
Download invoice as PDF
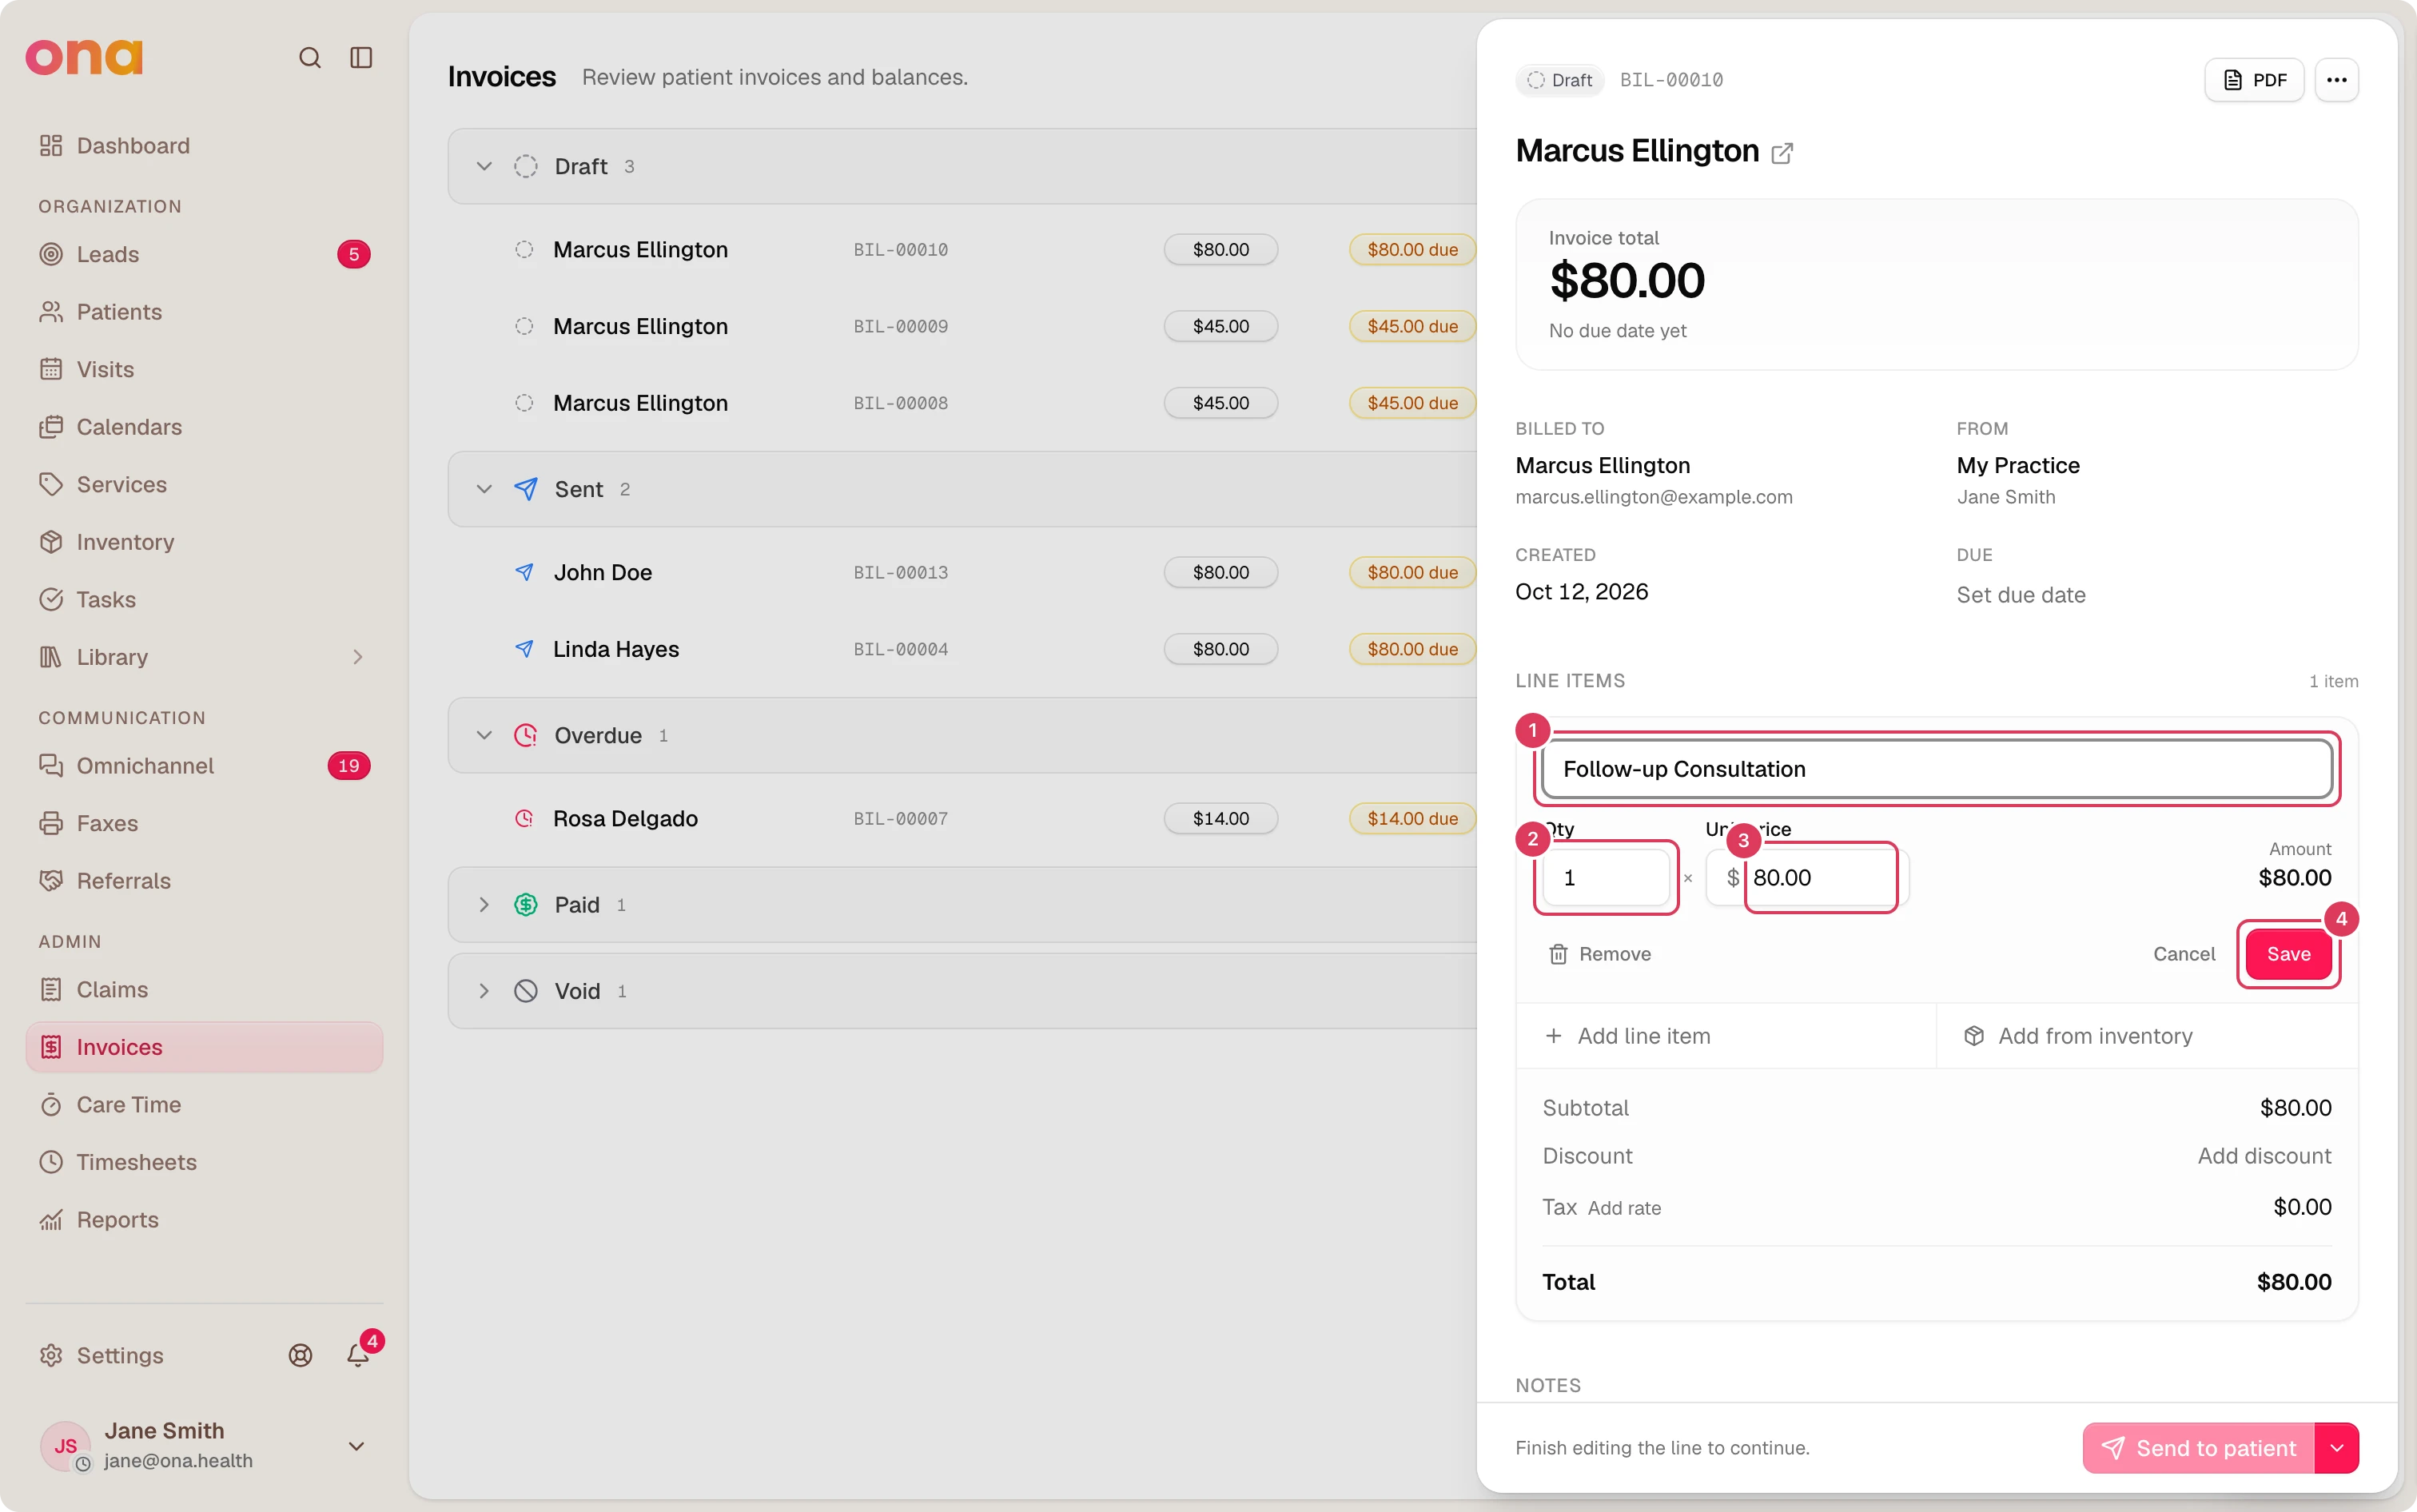pos(2254,80)
